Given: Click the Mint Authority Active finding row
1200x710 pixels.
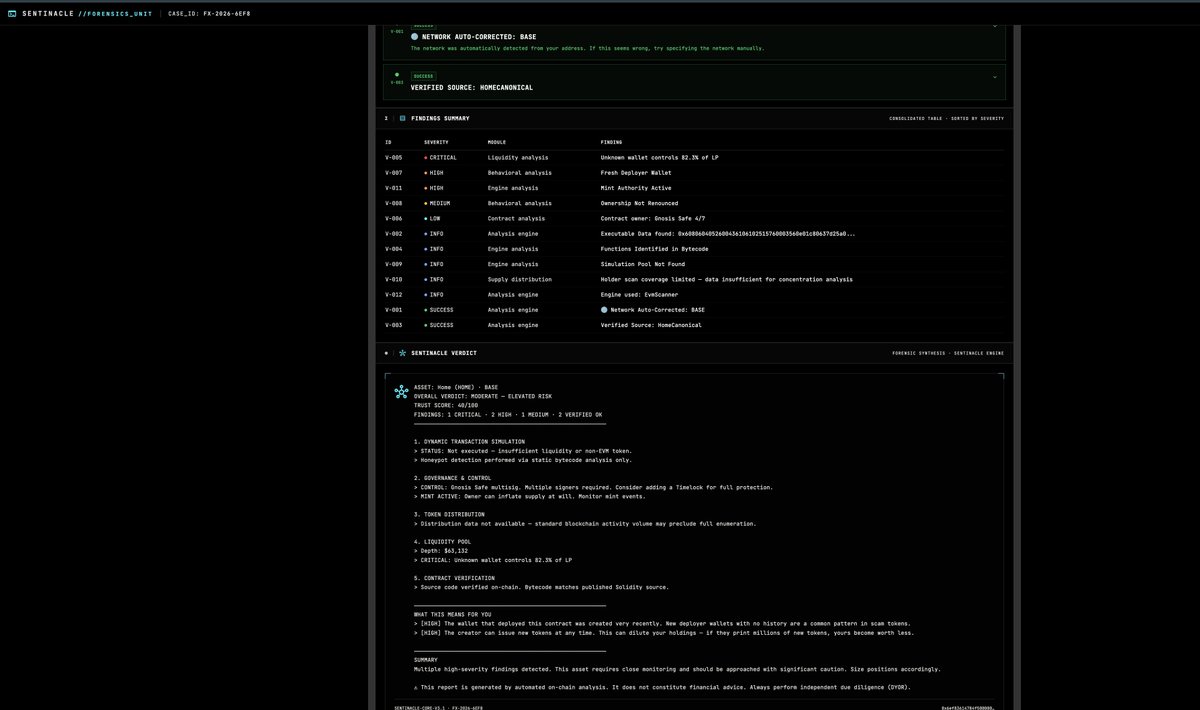Looking at the screenshot, I should click(x=694, y=188).
